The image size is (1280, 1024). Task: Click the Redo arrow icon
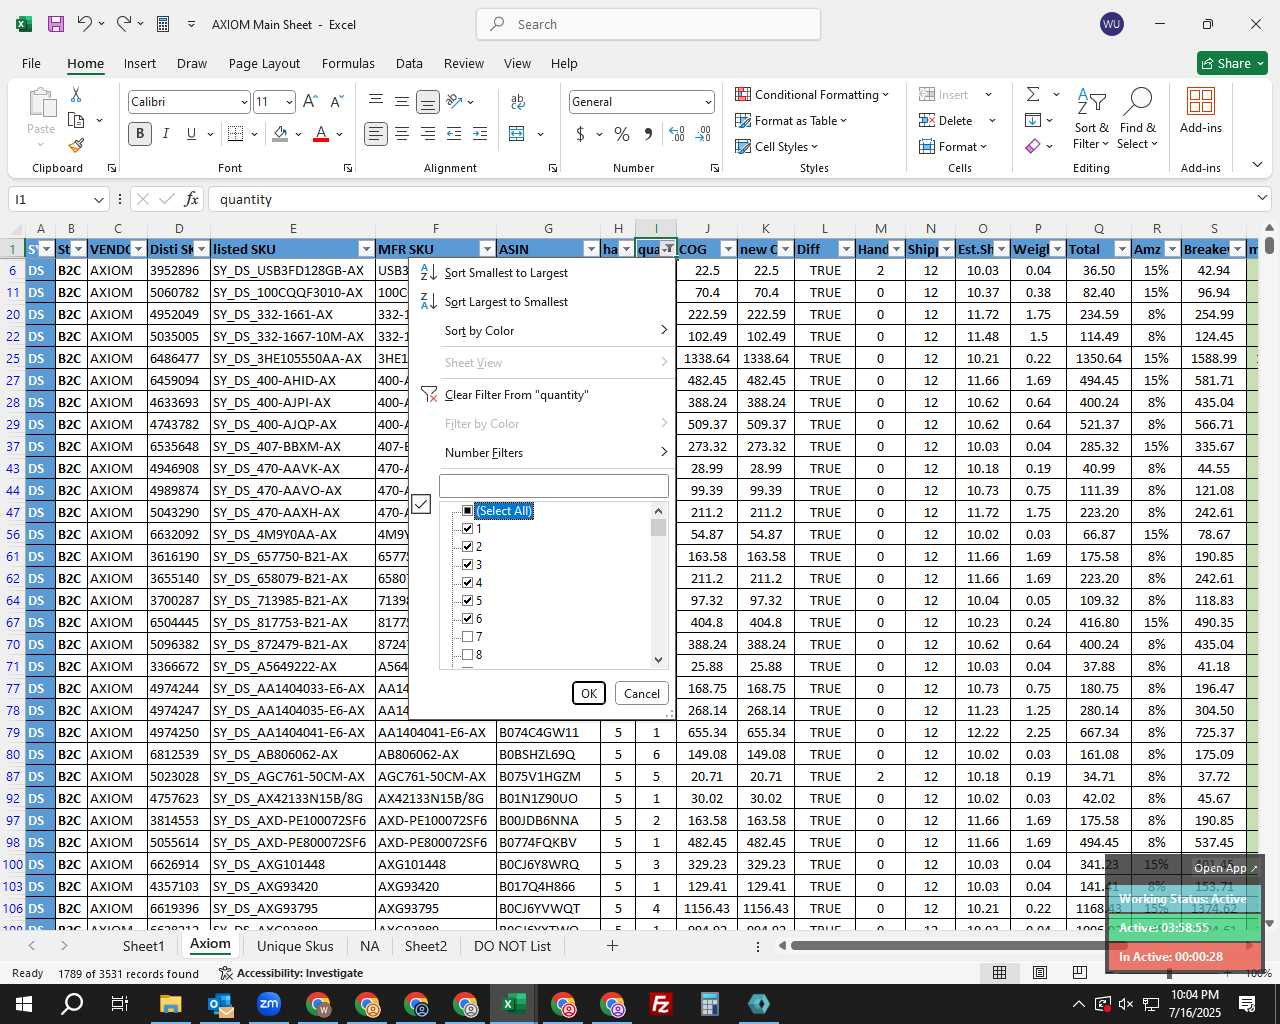point(123,24)
